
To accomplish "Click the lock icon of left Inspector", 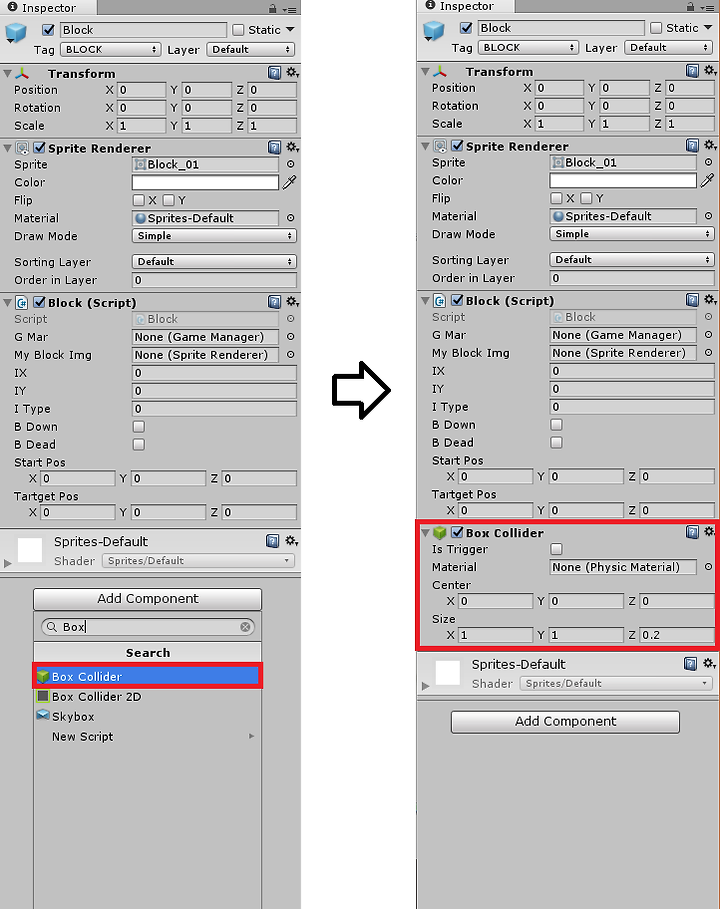I will coord(272,8).
